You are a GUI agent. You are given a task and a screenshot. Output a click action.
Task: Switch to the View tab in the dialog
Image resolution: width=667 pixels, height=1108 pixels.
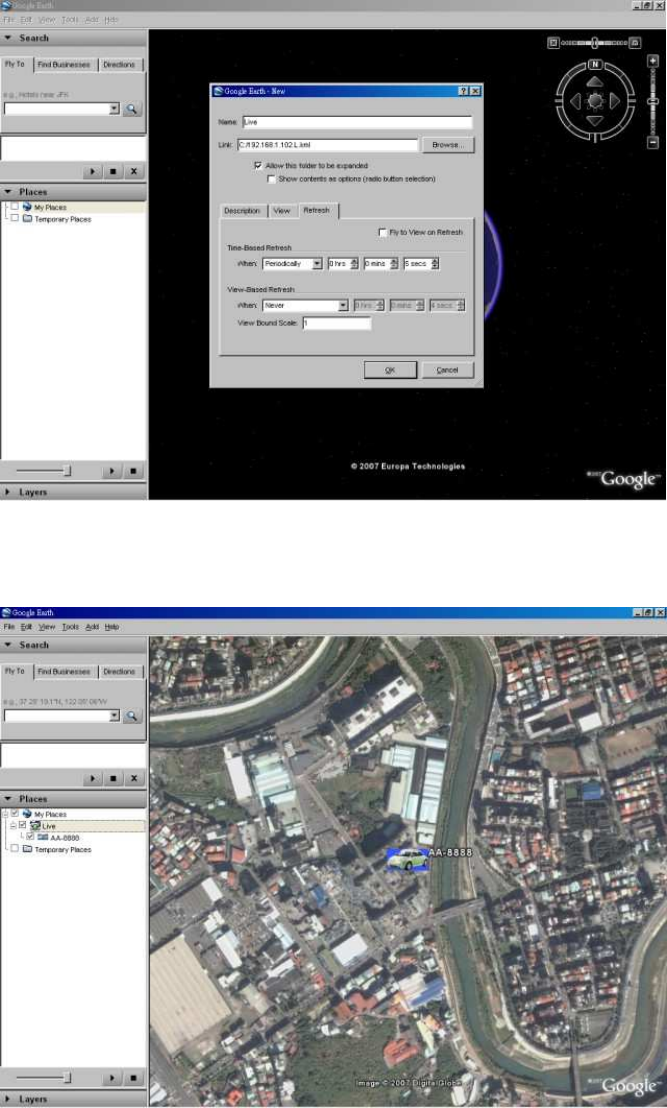tap(282, 211)
